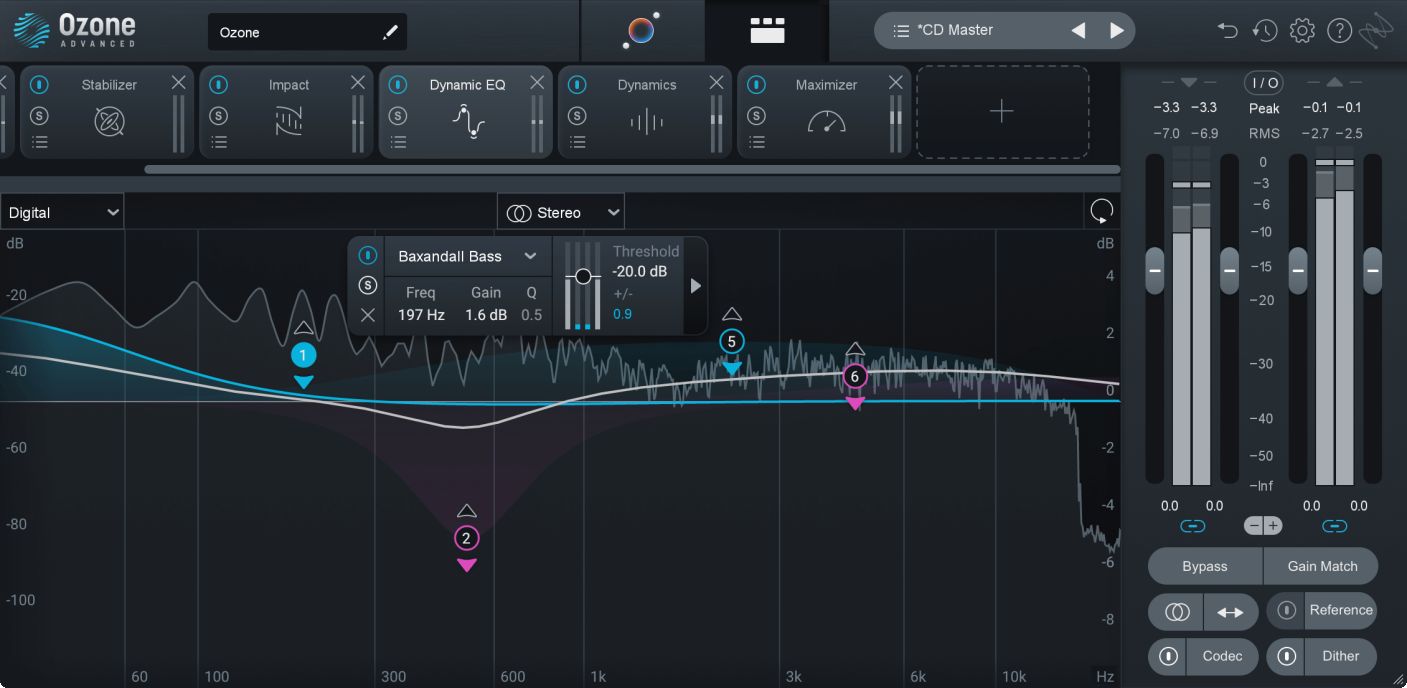Open the Master Assistant orb icon
1407x688 pixels.
coord(641,31)
